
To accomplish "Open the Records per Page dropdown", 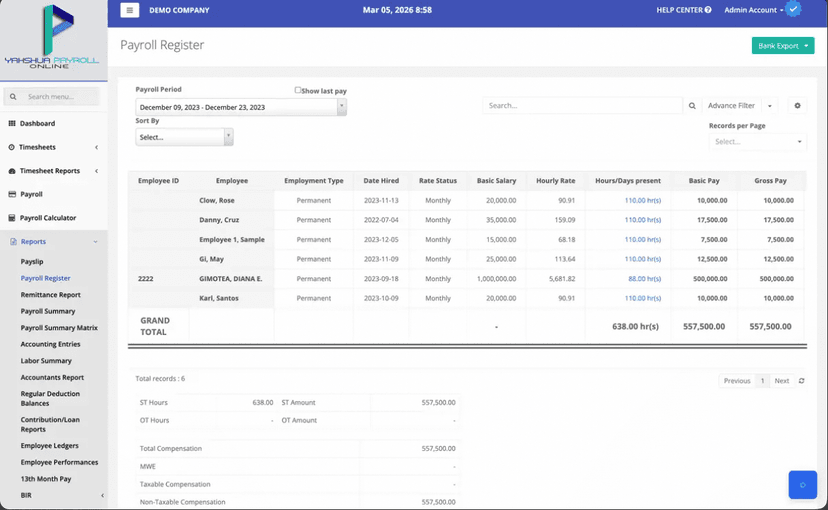I will pyautogui.click(x=757, y=141).
